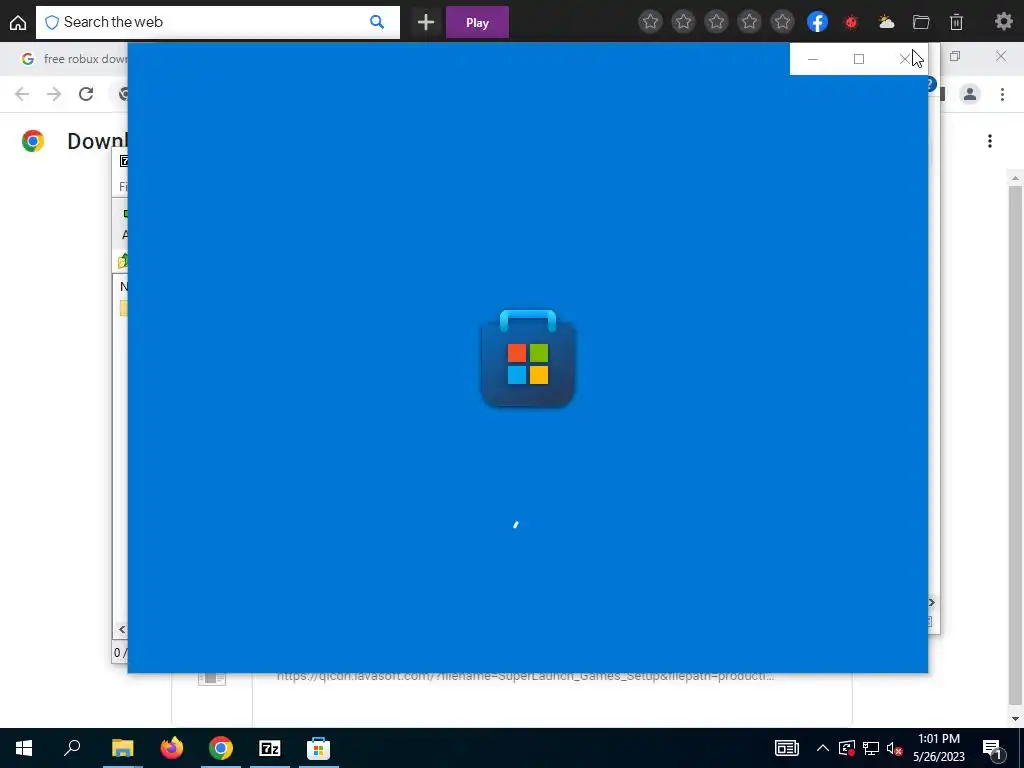Image resolution: width=1024 pixels, height=768 pixels.
Task: Switch to Microsoft Store in the taskbar
Action: [319, 748]
